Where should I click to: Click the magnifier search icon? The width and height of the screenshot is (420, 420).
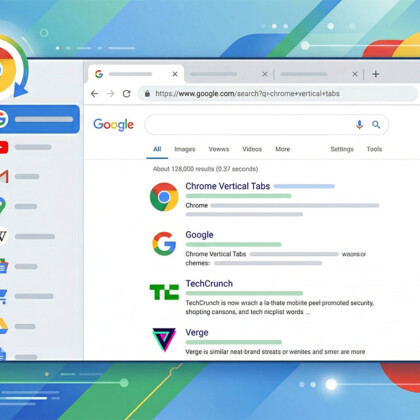coord(376,125)
